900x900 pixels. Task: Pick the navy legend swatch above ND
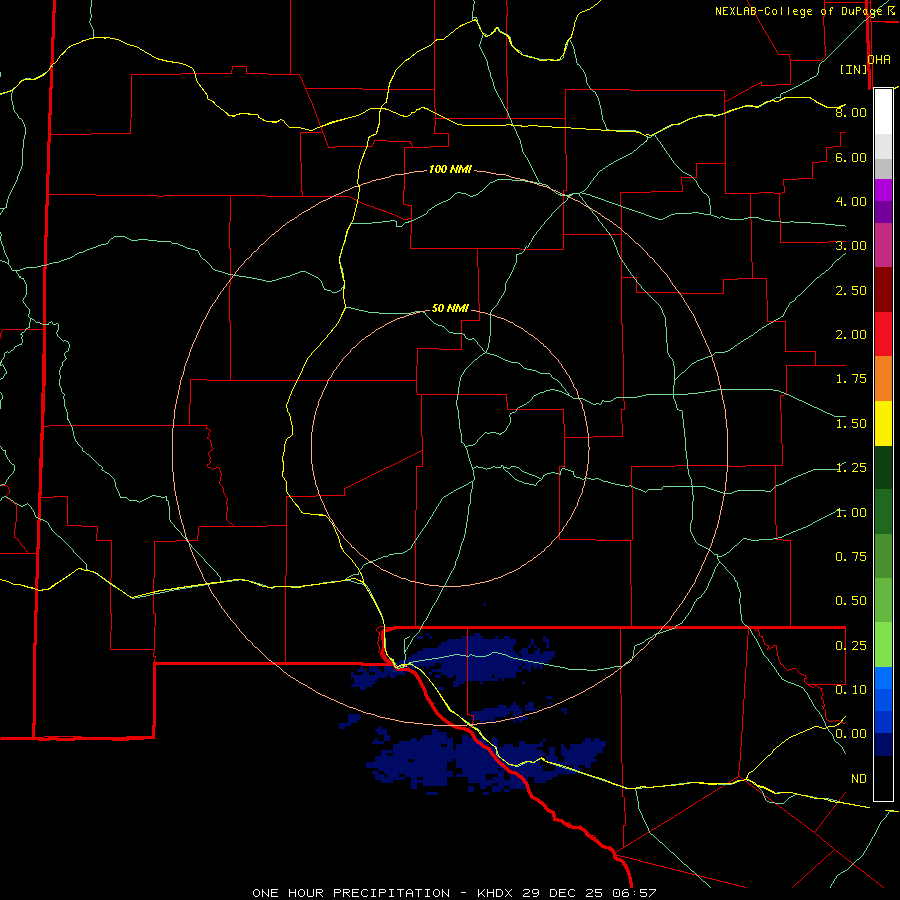click(x=883, y=745)
